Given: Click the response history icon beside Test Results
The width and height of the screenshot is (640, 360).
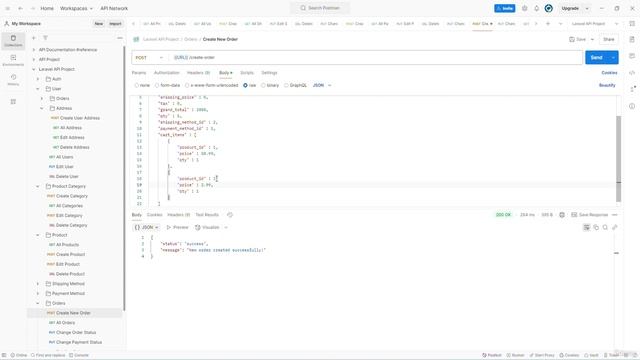Looking at the screenshot, I should click(x=230, y=215).
